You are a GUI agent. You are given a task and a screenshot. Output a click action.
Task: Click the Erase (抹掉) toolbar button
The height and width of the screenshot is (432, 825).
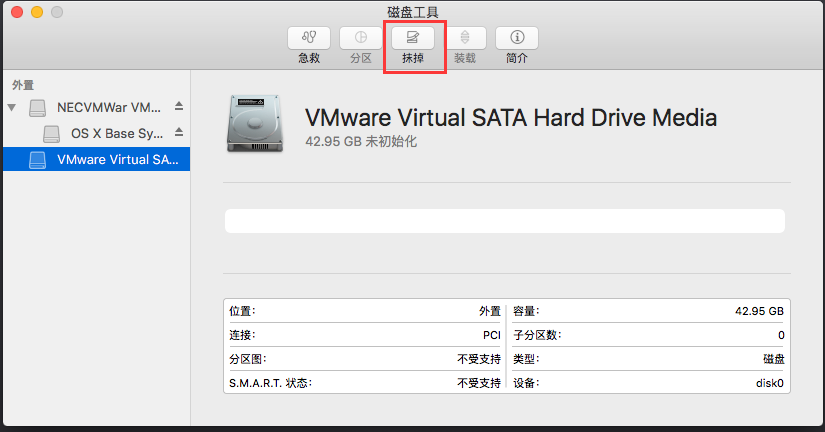tap(412, 38)
